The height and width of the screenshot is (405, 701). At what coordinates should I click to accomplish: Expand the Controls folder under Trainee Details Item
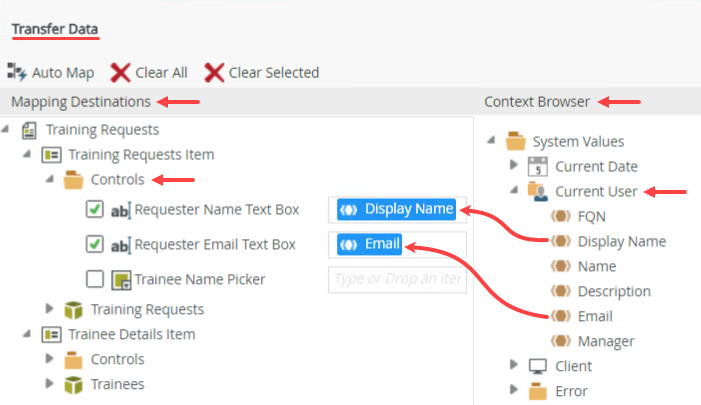tap(50, 359)
